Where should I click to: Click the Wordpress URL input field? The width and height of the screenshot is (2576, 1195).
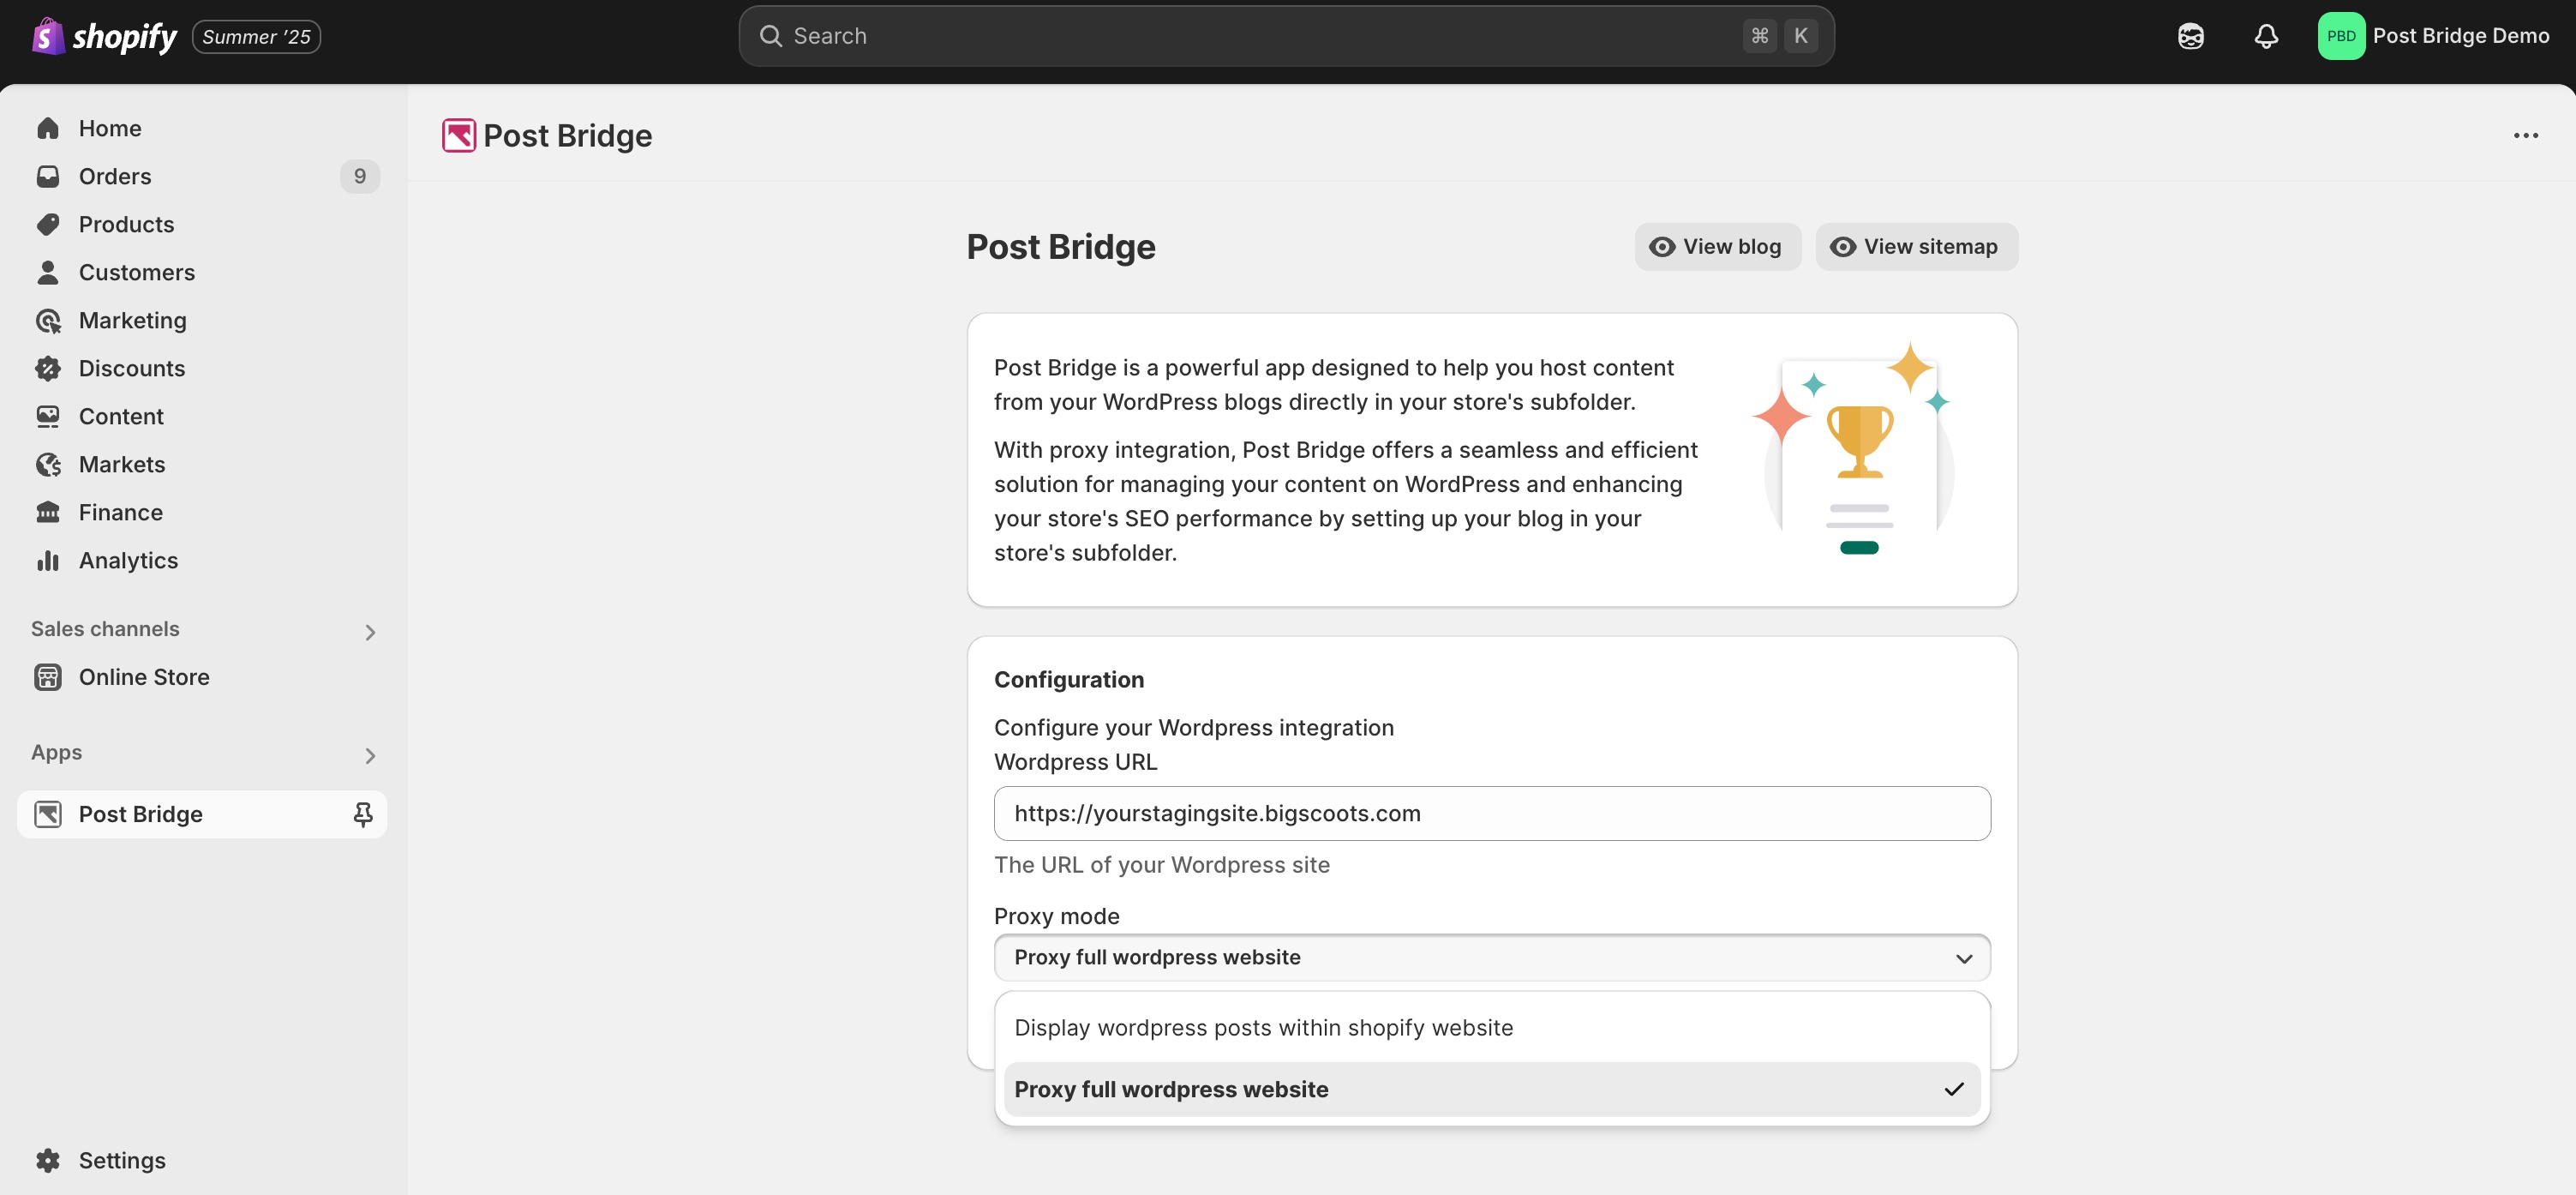point(1491,813)
